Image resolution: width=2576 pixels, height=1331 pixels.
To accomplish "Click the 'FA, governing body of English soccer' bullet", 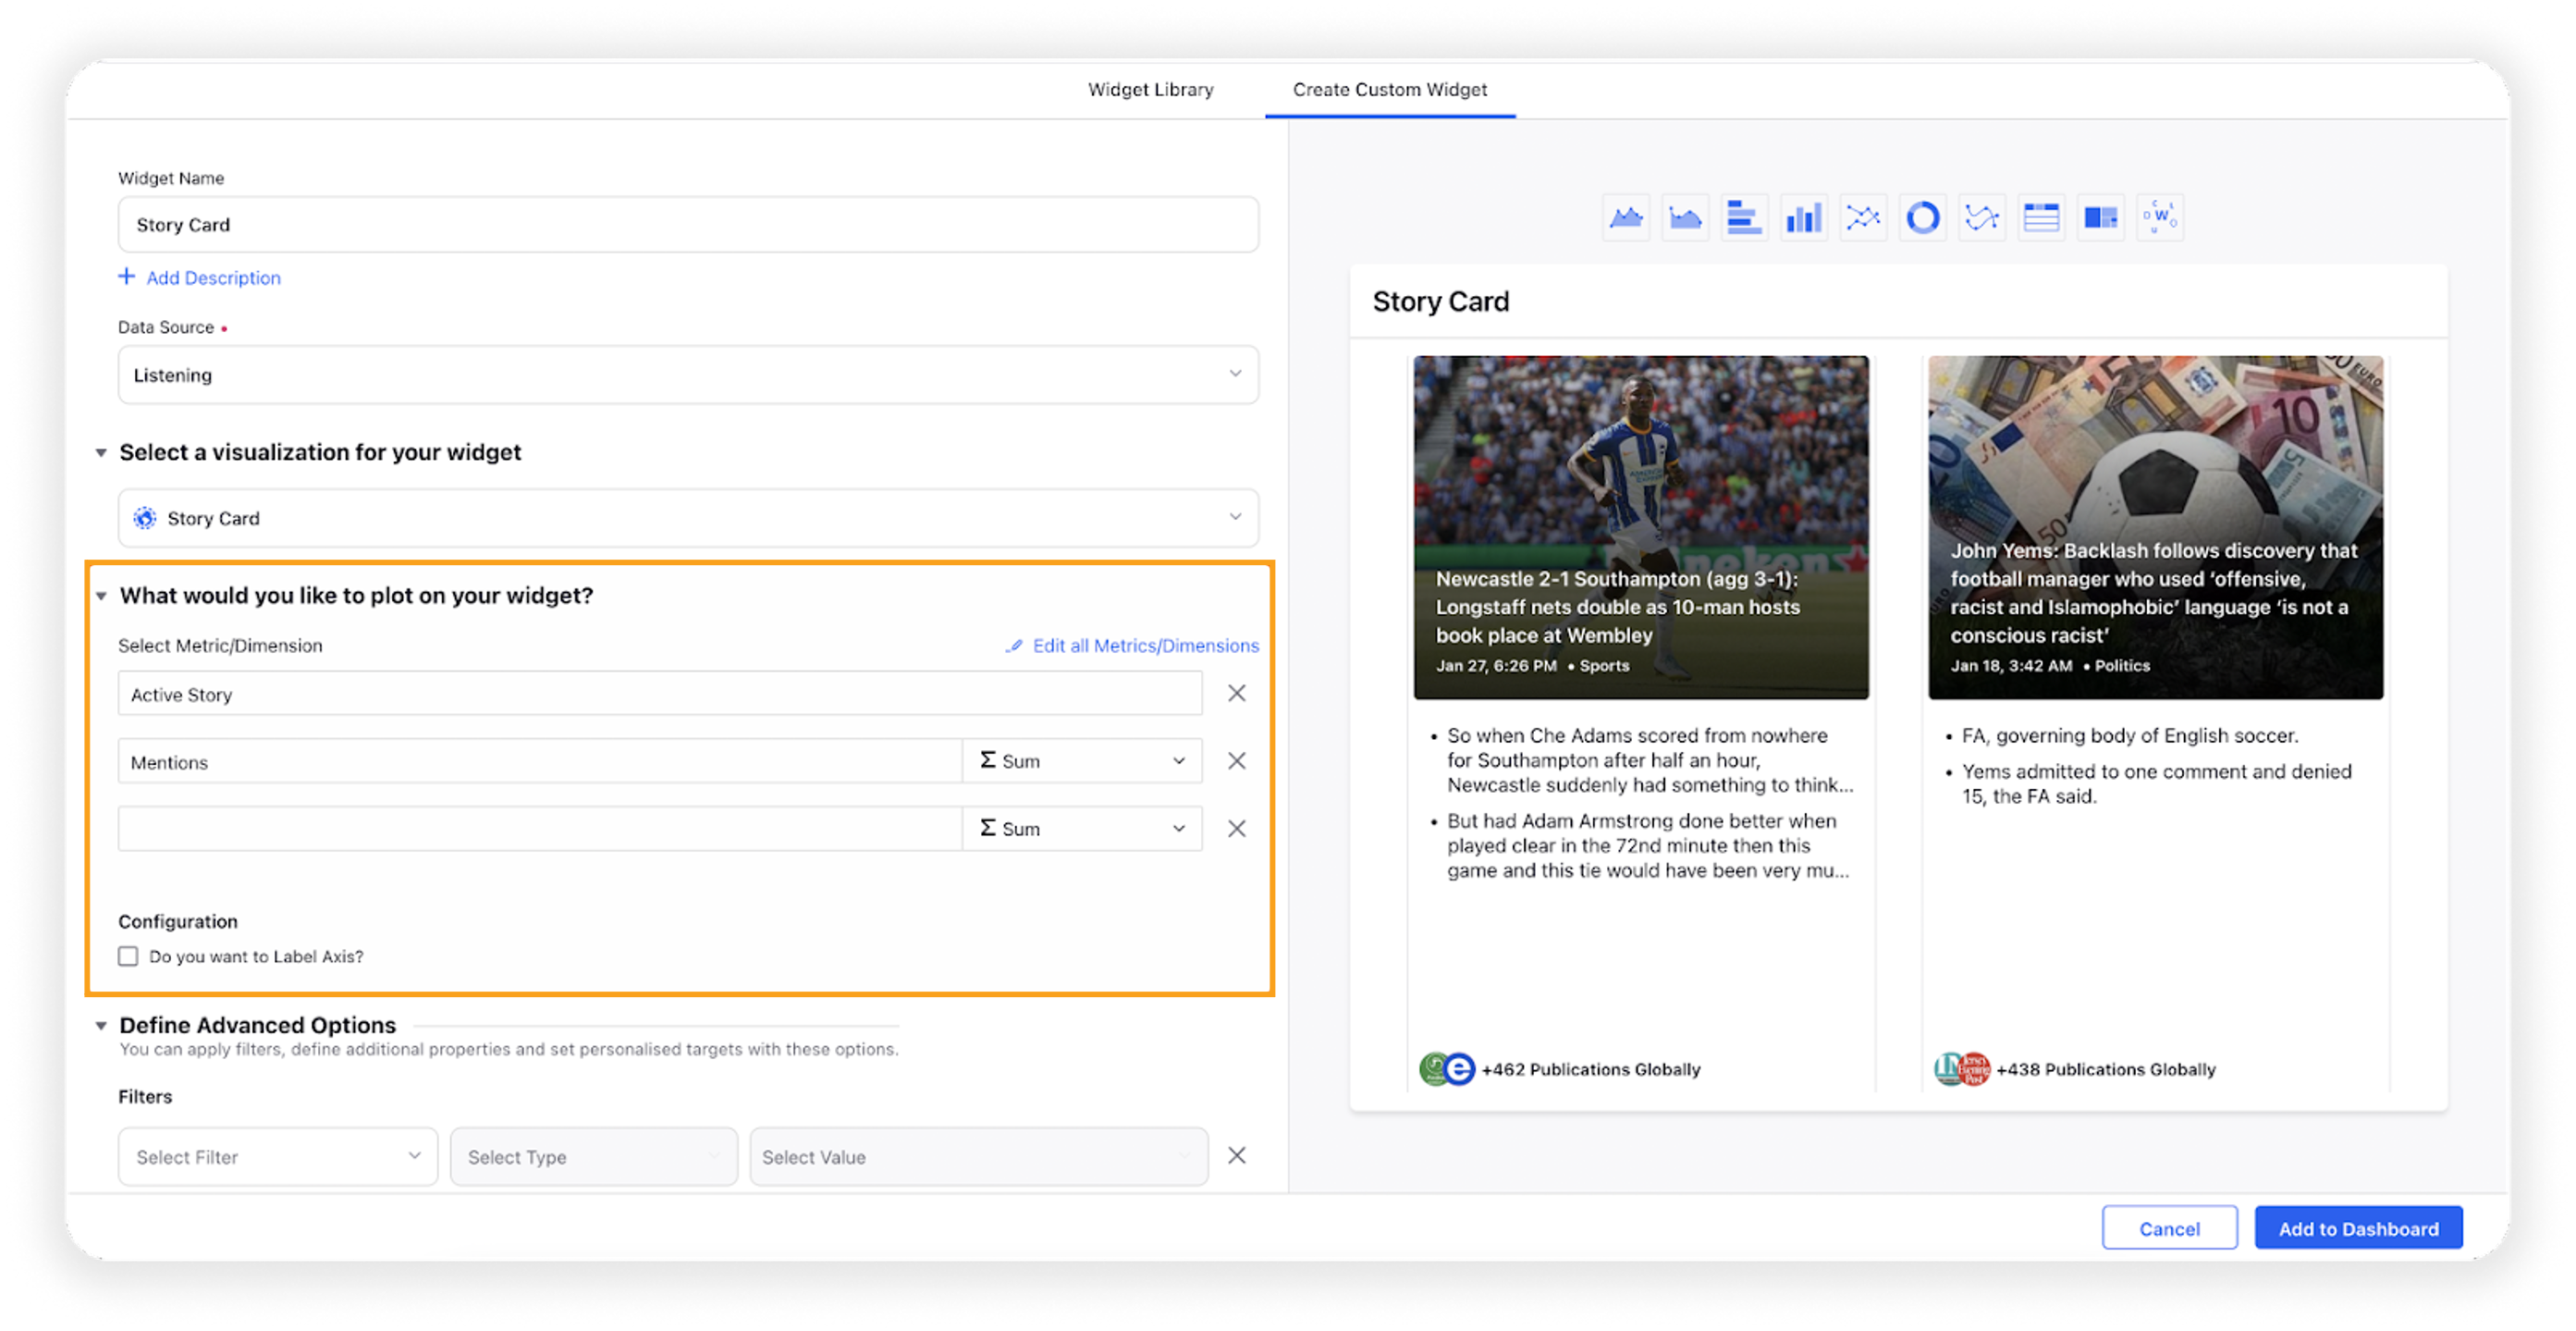I will coord(2129,736).
